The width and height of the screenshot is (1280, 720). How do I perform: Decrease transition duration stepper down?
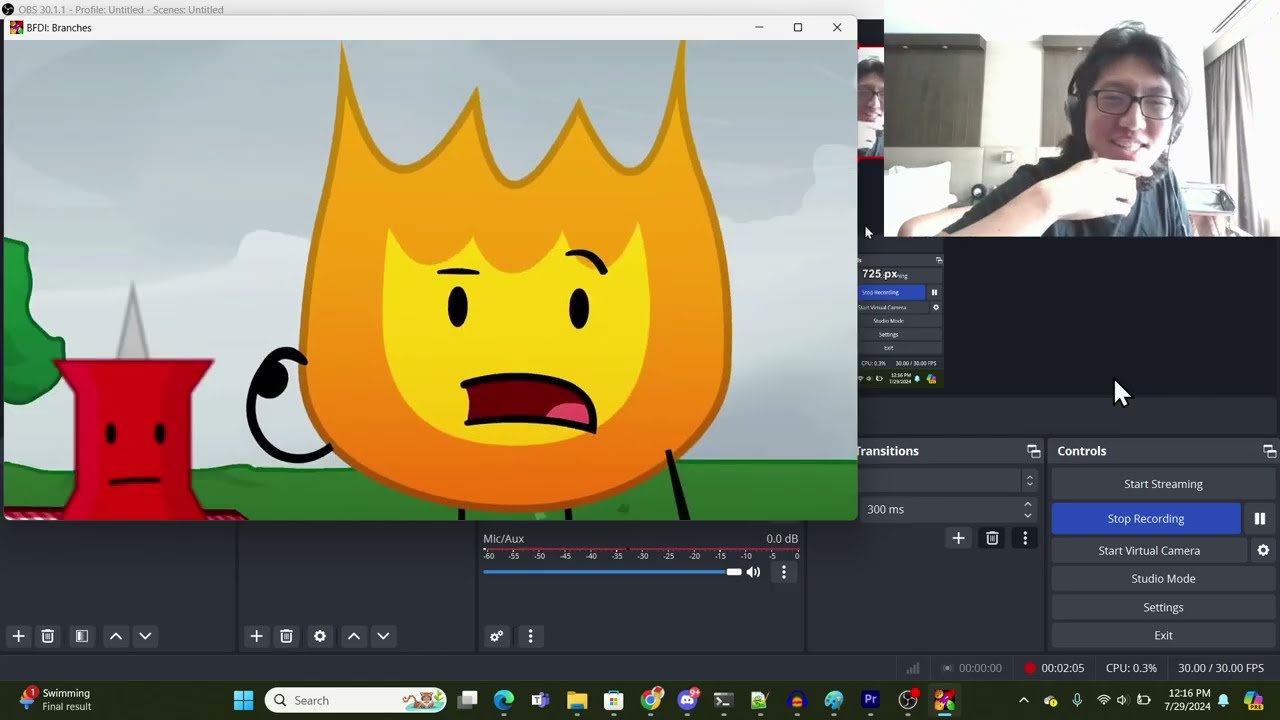pos(1028,514)
